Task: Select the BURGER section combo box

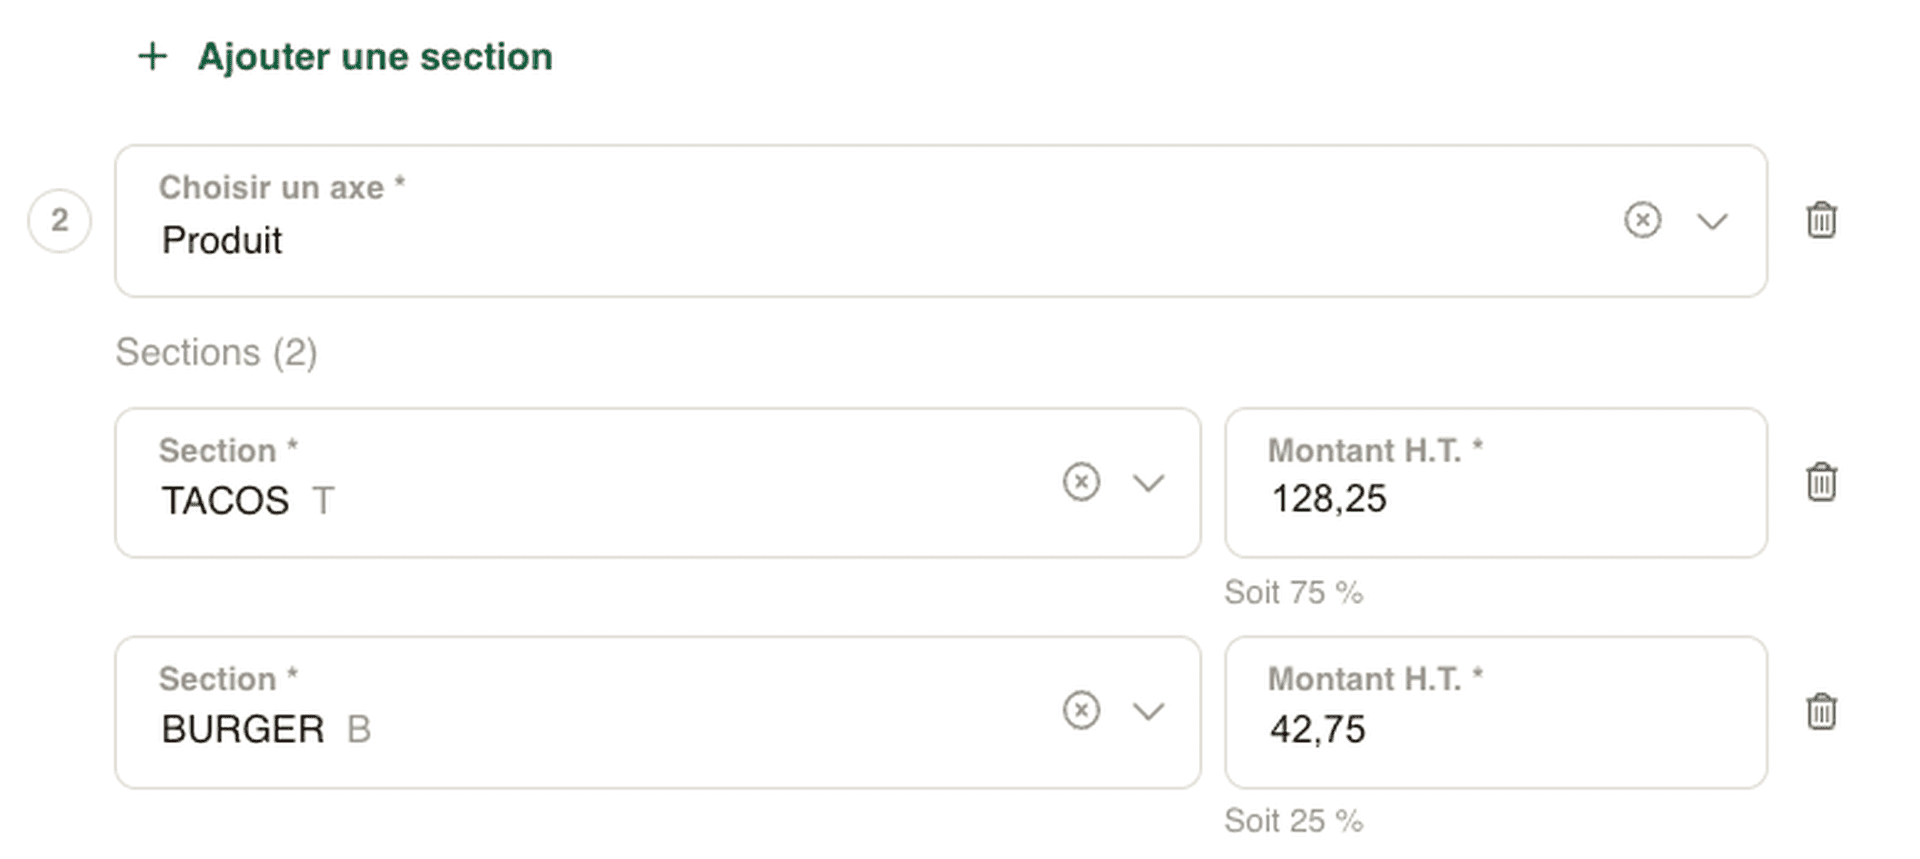Action: pyautogui.click(x=580, y=713)
